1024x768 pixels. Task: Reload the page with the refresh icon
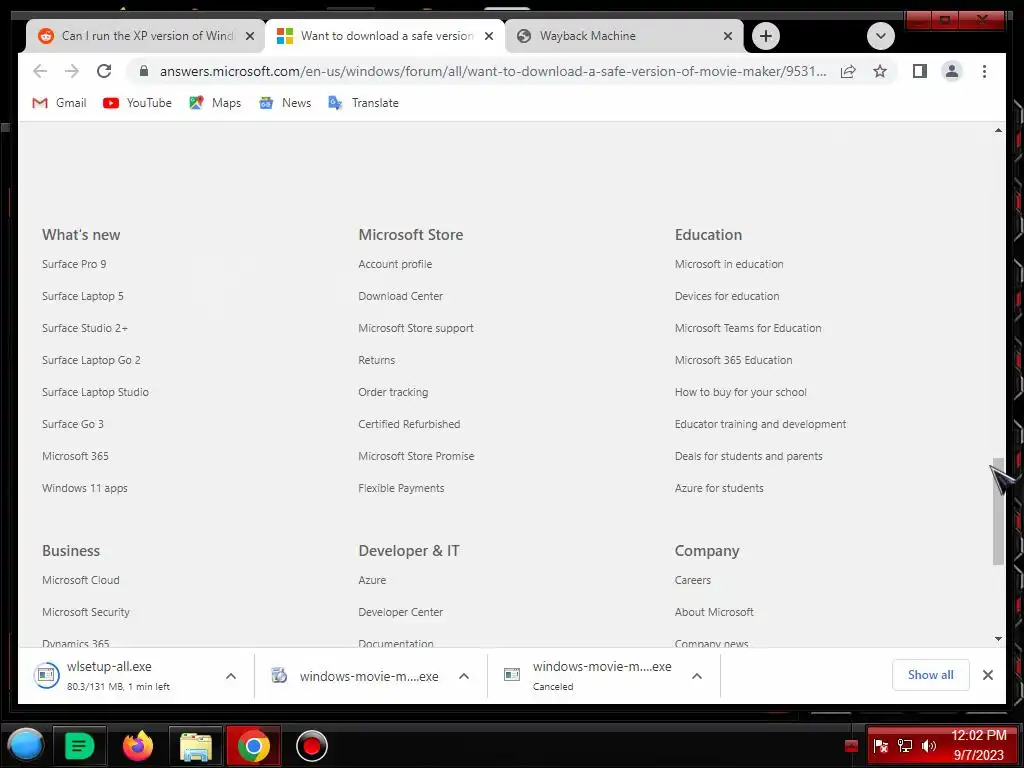[104, 71]
